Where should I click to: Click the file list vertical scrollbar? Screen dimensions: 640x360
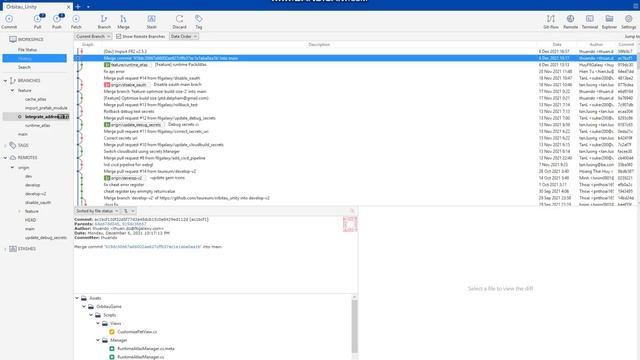click(354, 327)
